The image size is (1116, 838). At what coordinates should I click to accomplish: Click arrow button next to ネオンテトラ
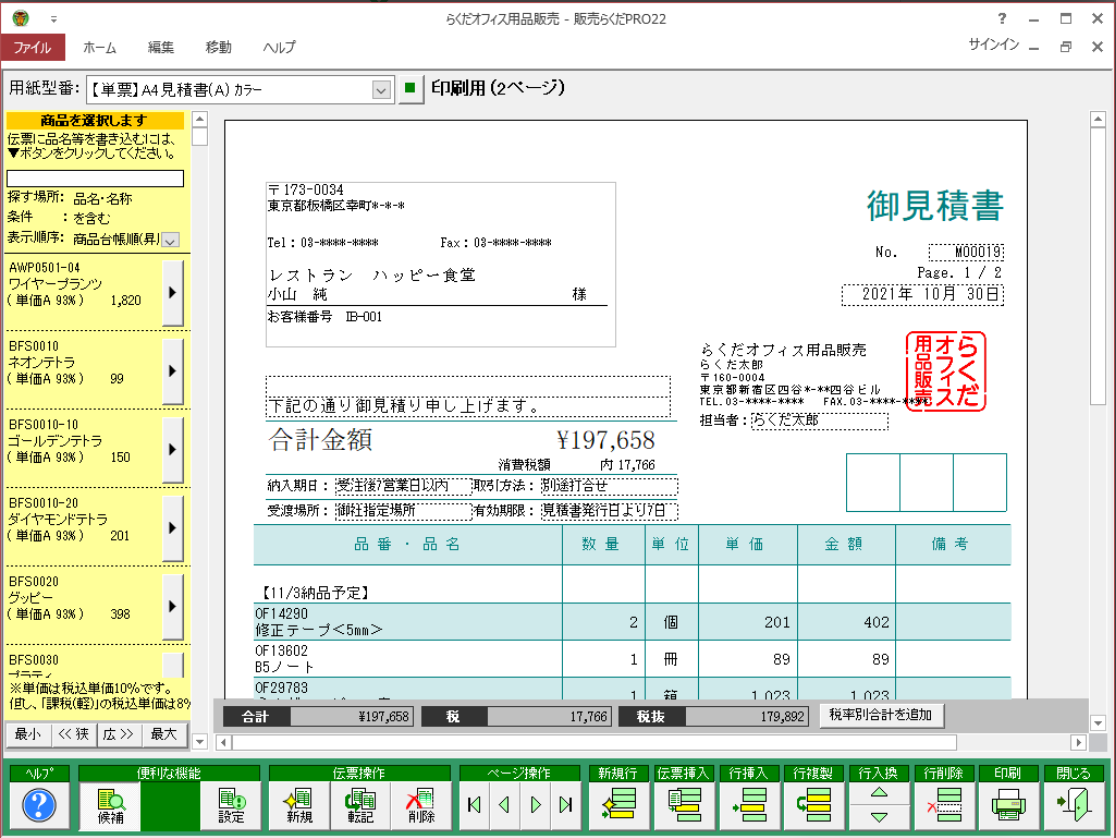[173, 370]
